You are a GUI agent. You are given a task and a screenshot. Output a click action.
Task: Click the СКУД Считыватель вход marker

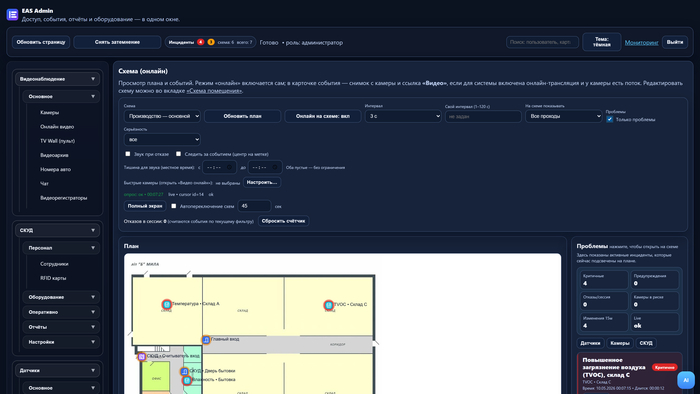pyautogui.click(x=142, y=357)
